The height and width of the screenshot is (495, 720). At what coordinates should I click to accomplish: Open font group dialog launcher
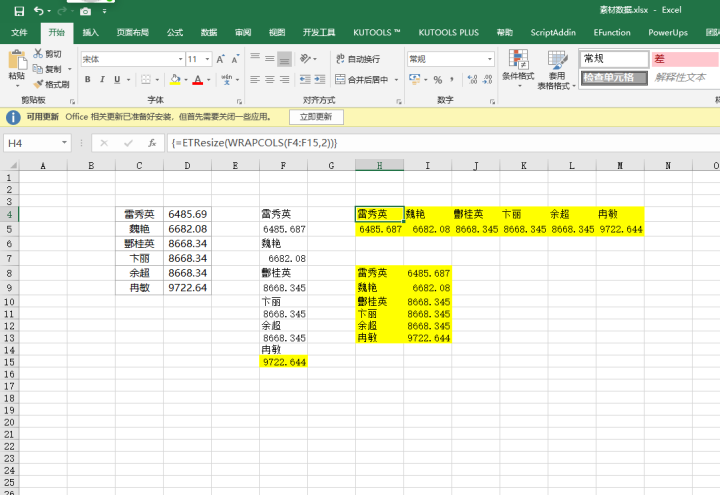pos(239,101)
